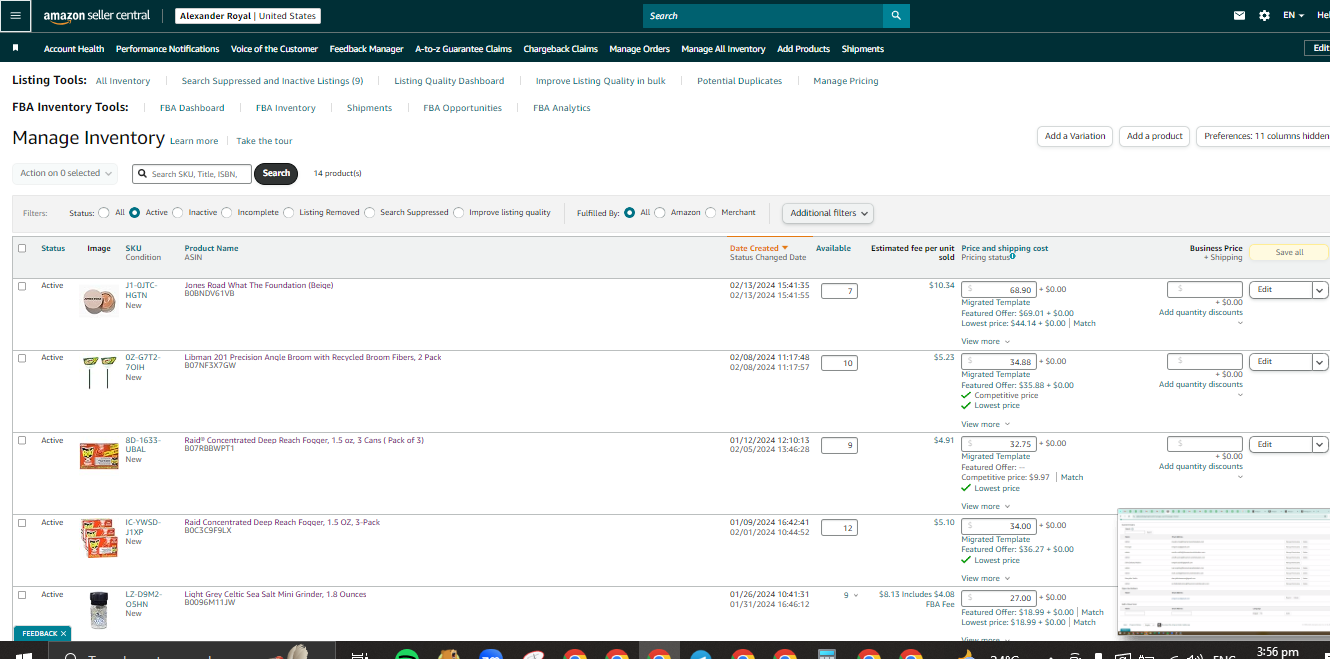Screen dimensions: 1330x659
Task: Click the 68.90 price input field
Action: [998, 290]
